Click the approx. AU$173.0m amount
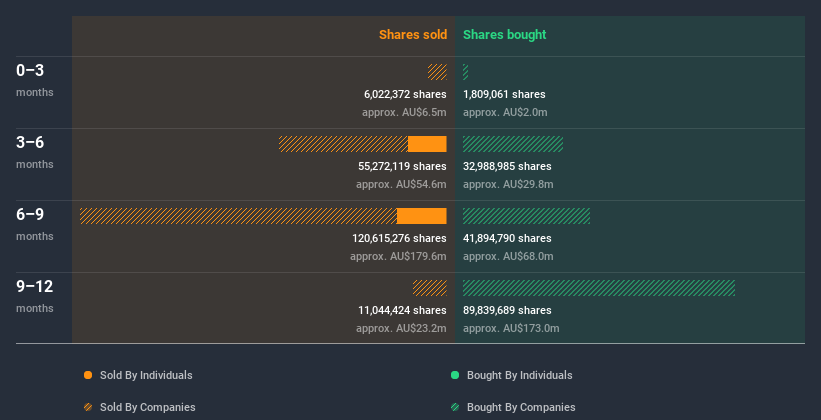This screenshot has width=821, height=420. point(511,328)
